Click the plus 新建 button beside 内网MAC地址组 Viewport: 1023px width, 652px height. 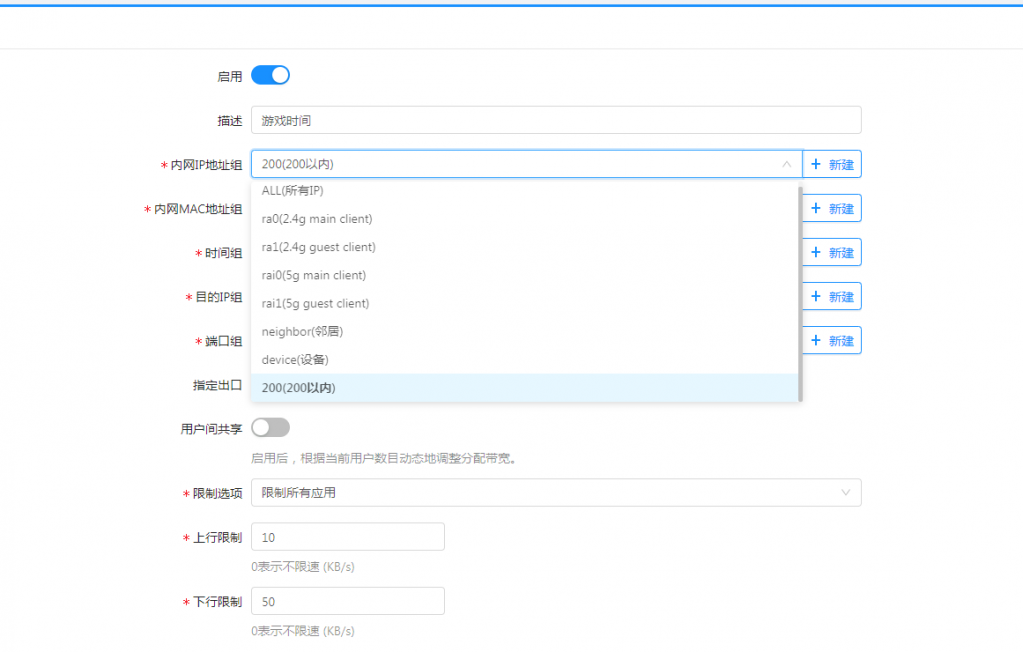[832, 208]
